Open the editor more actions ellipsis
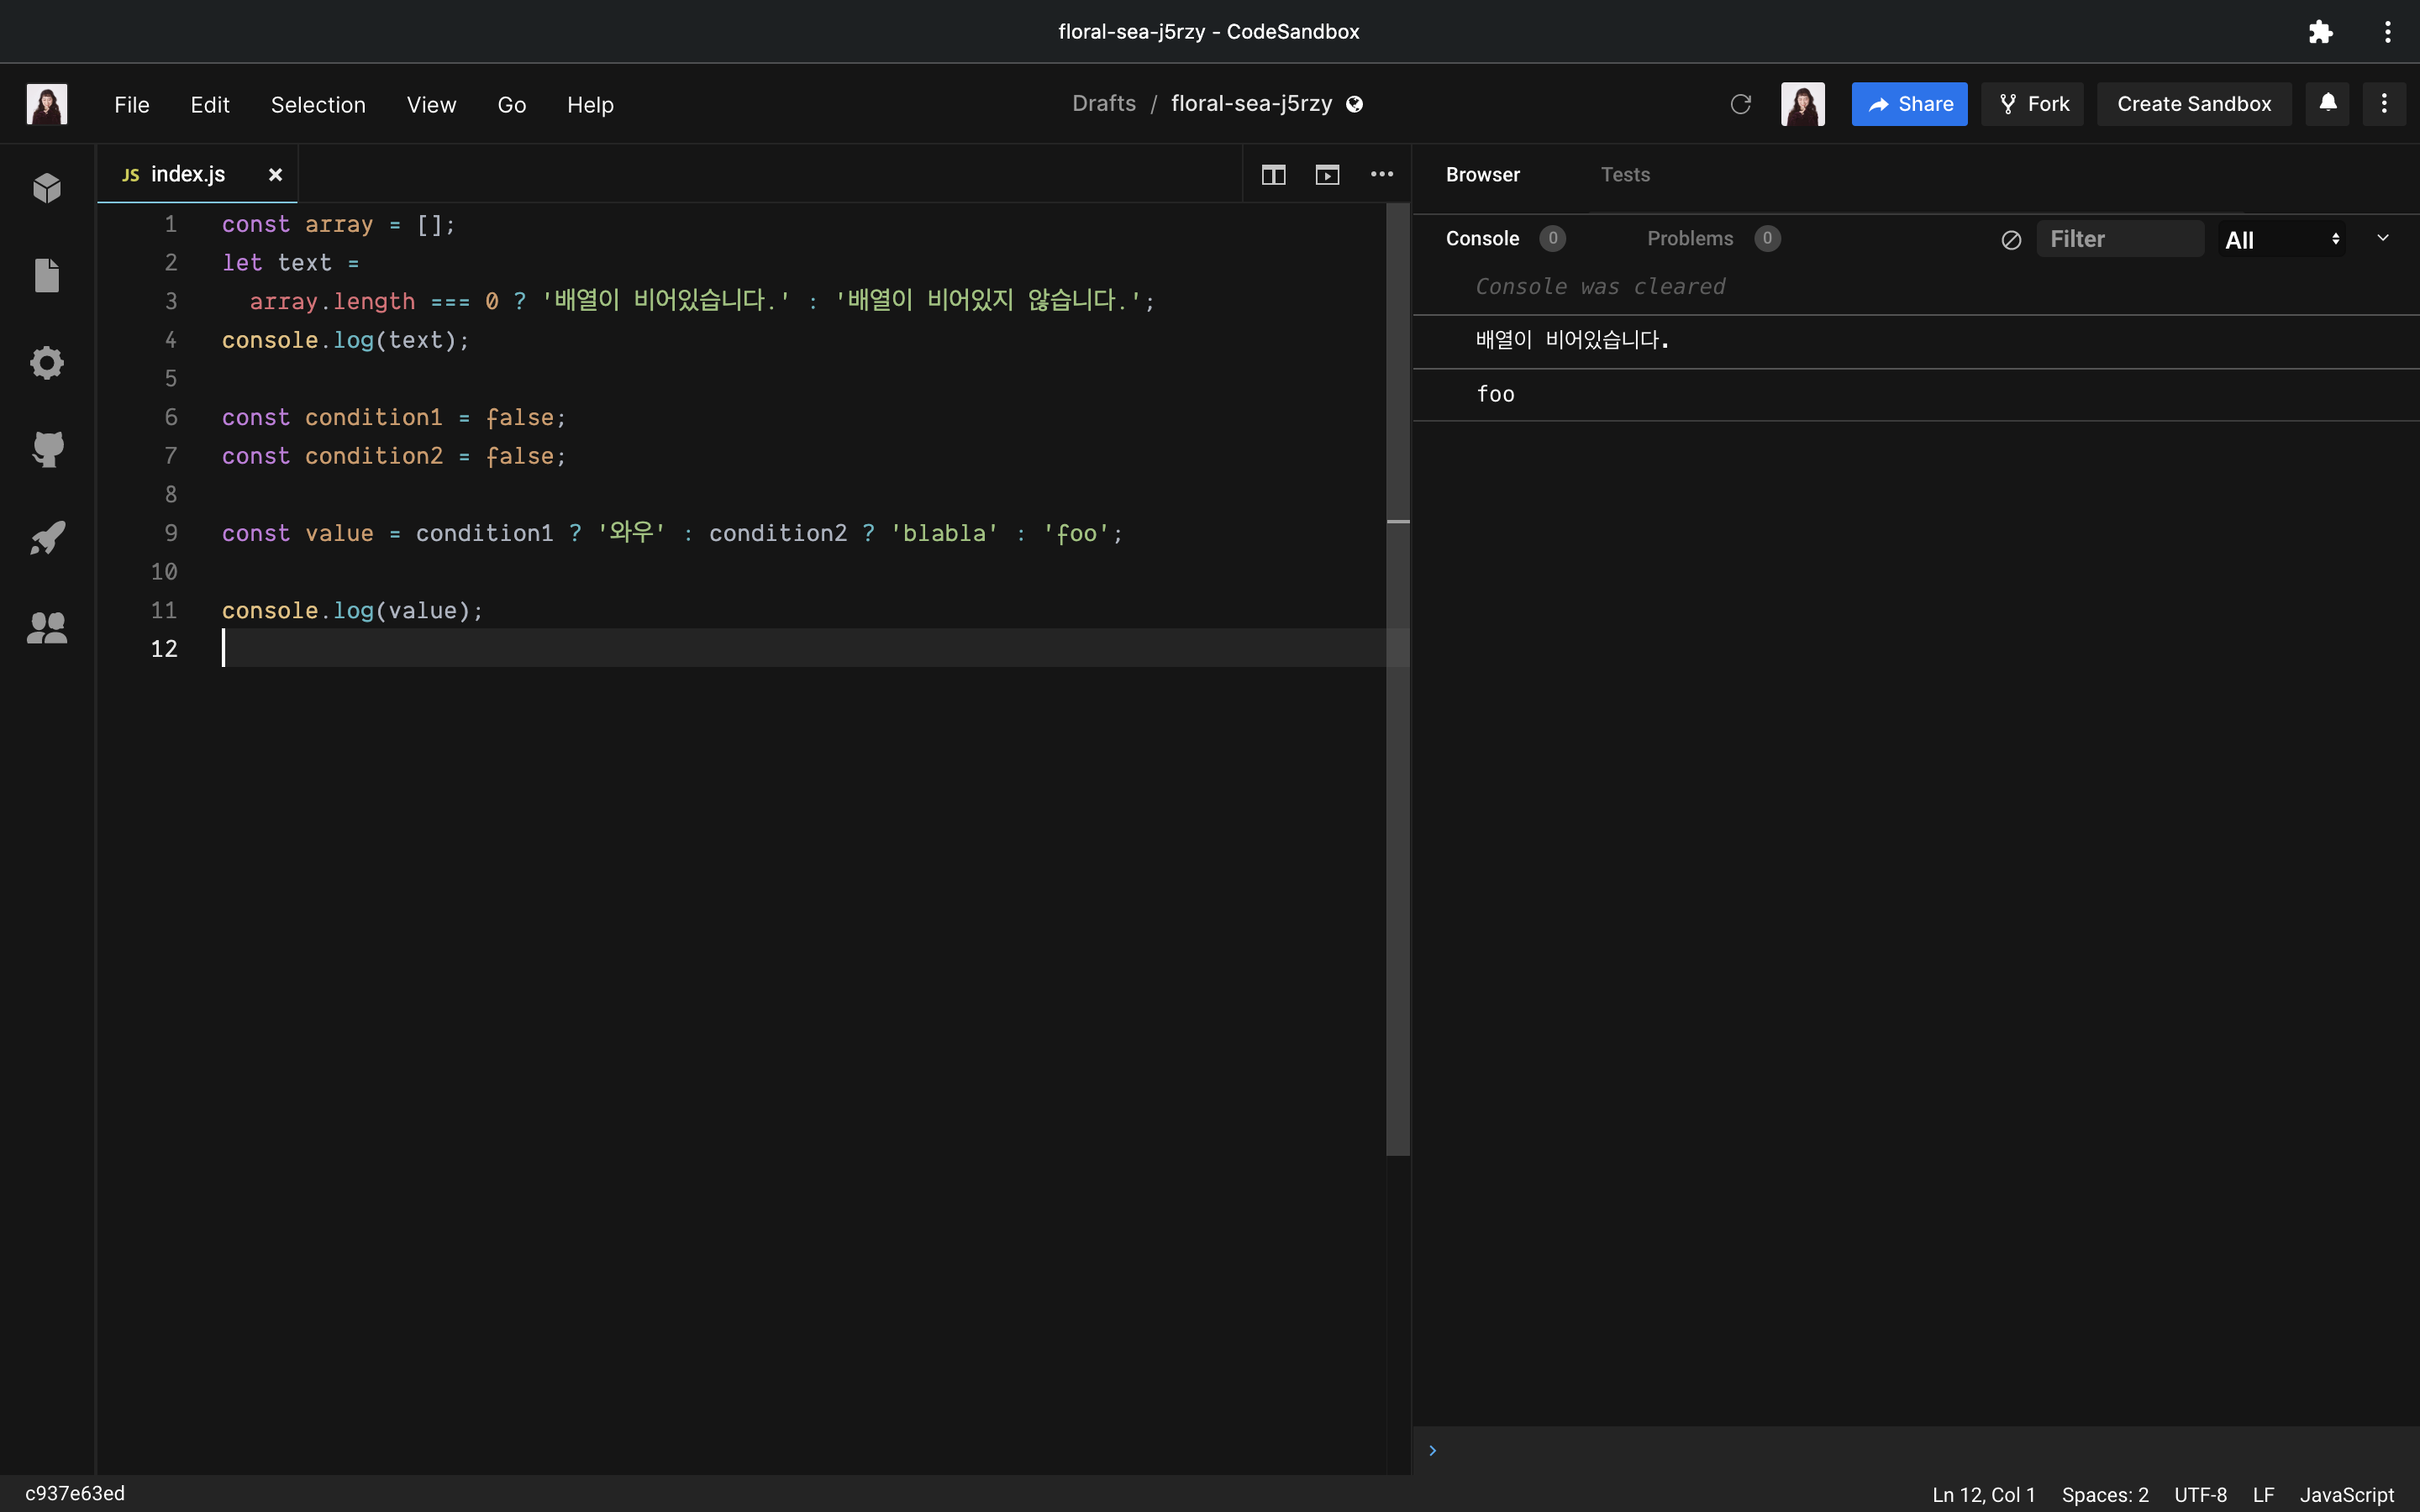The image size is (2420, 1512). [x=1382, y=174]
